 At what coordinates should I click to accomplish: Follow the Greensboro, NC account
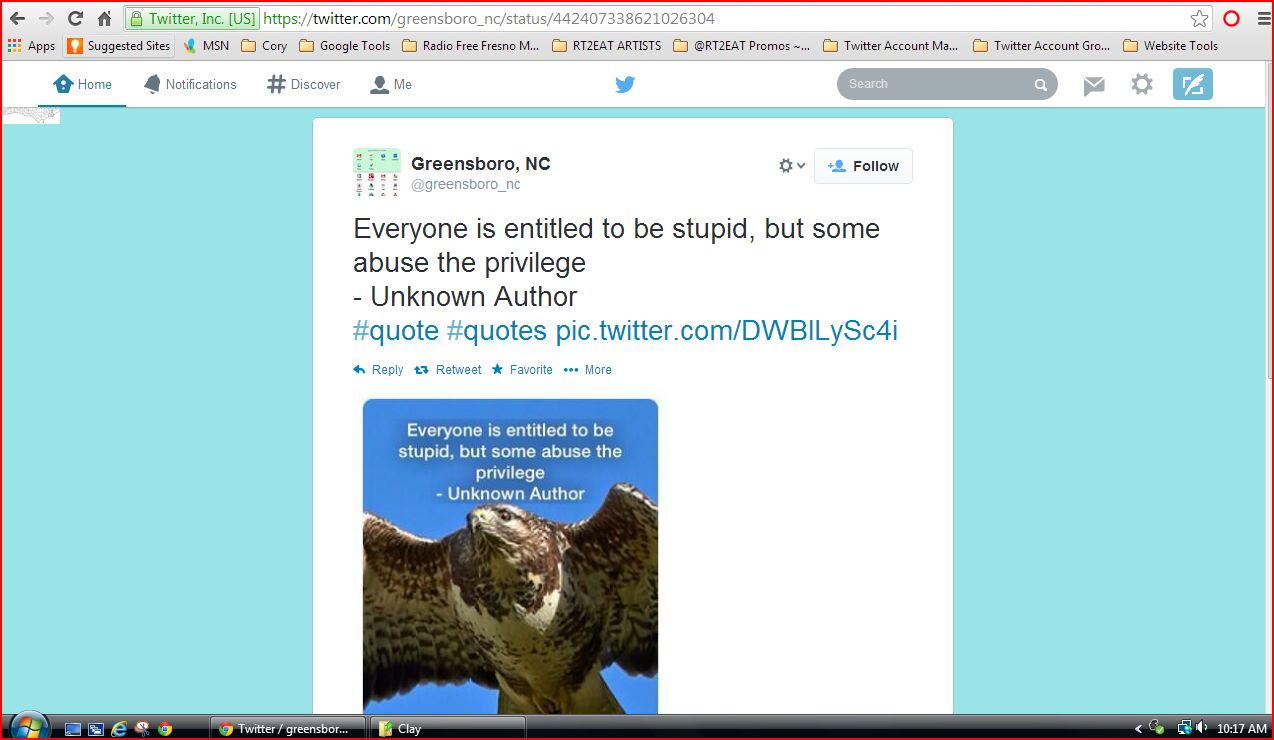(863, 166)
